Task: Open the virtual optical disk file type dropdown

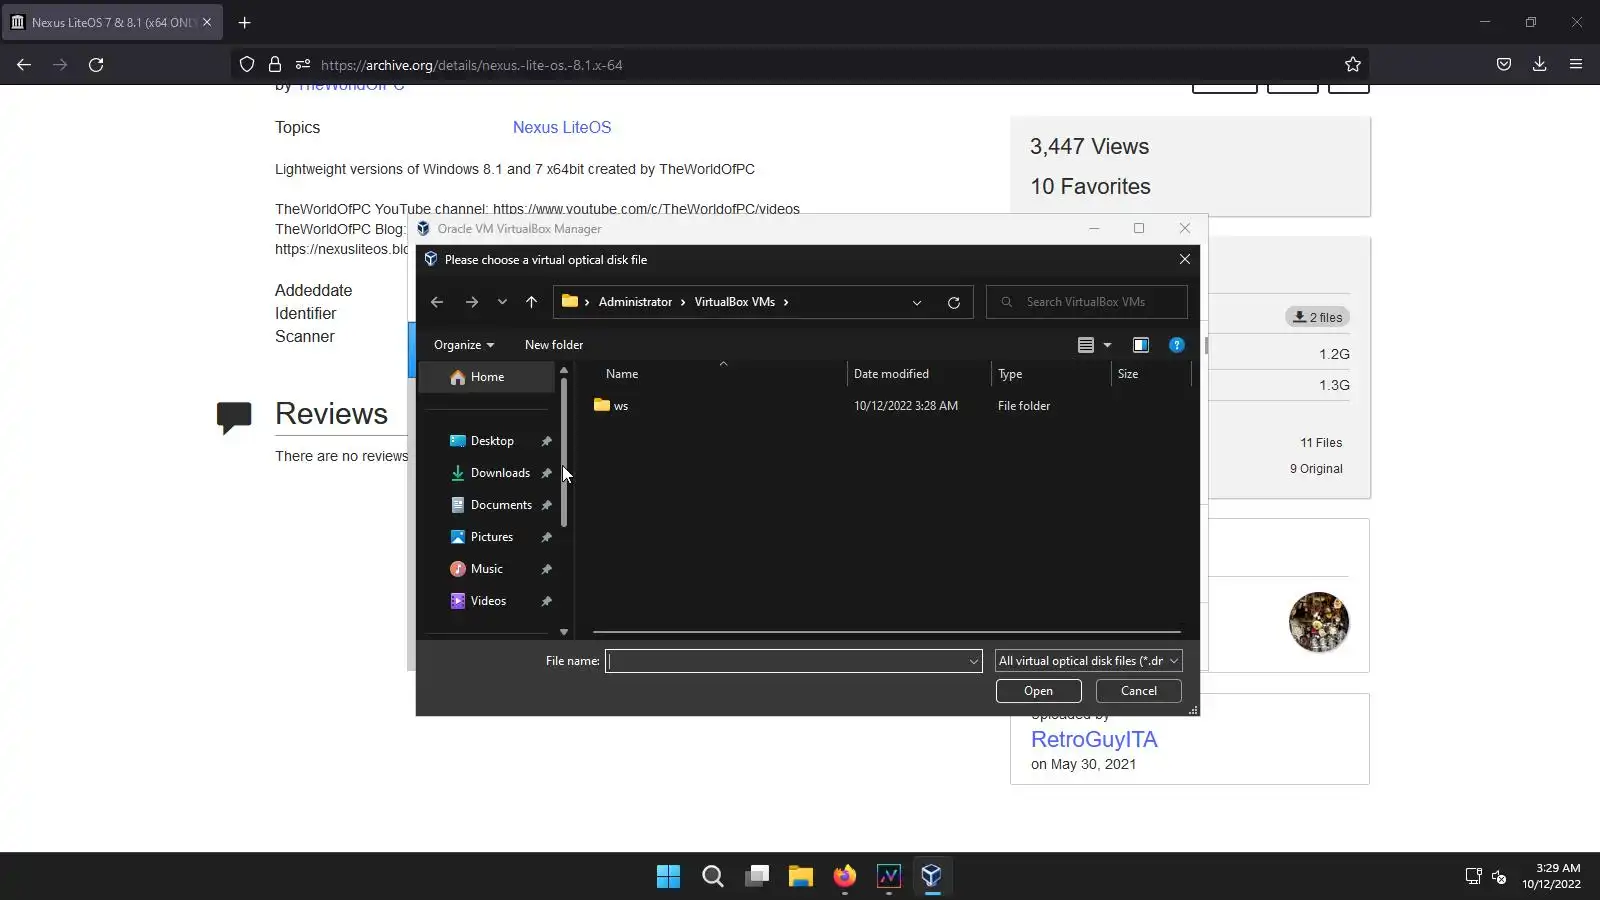Action: [x=1089, y=661]
